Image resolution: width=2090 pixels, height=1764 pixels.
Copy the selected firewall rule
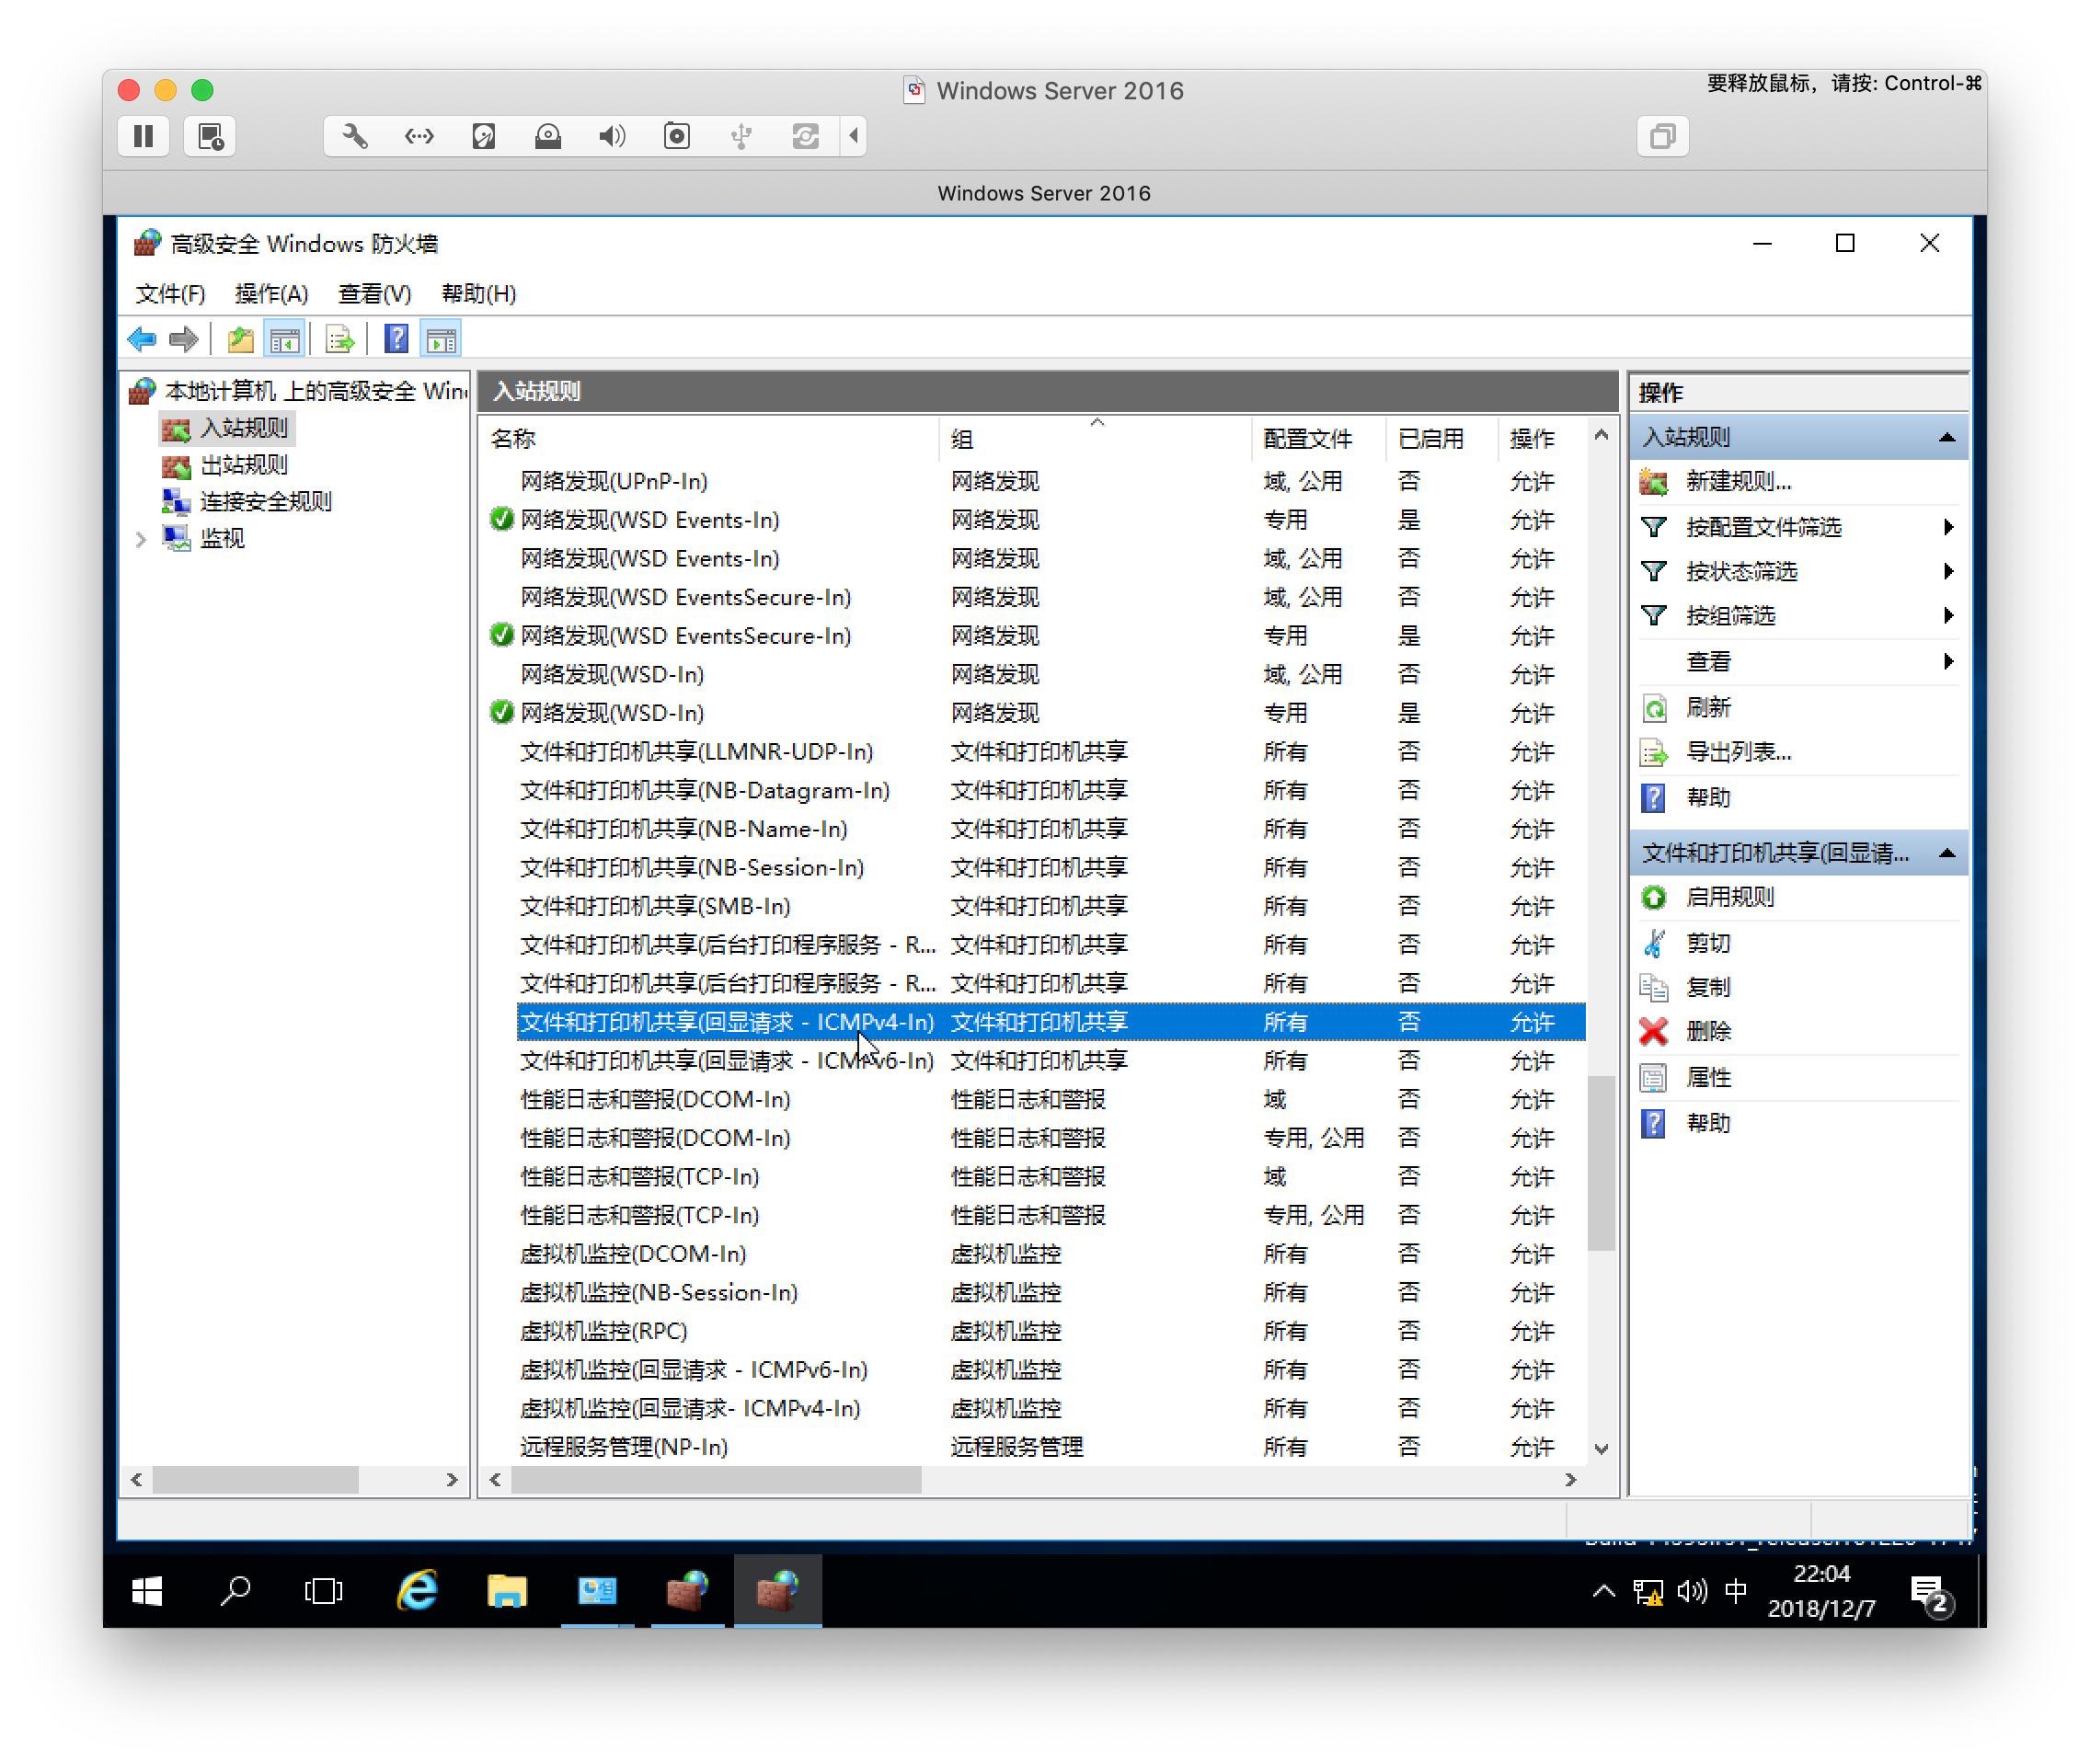(x=1708, y=987)
